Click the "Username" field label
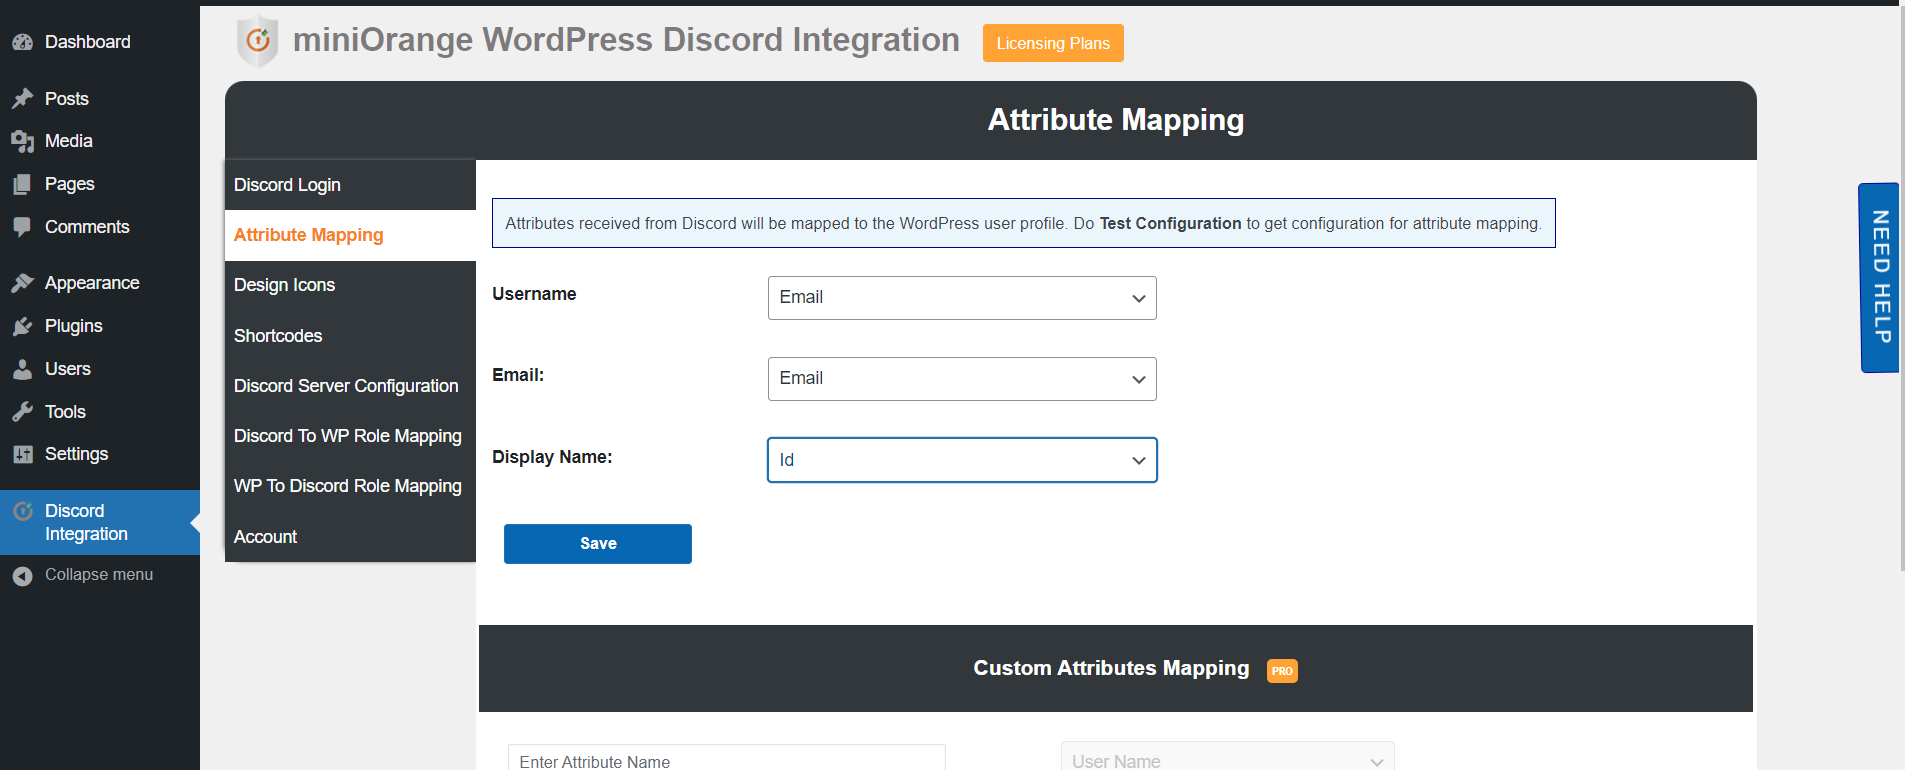Viewport: 1905px width, 770px height. pos(534,294)
